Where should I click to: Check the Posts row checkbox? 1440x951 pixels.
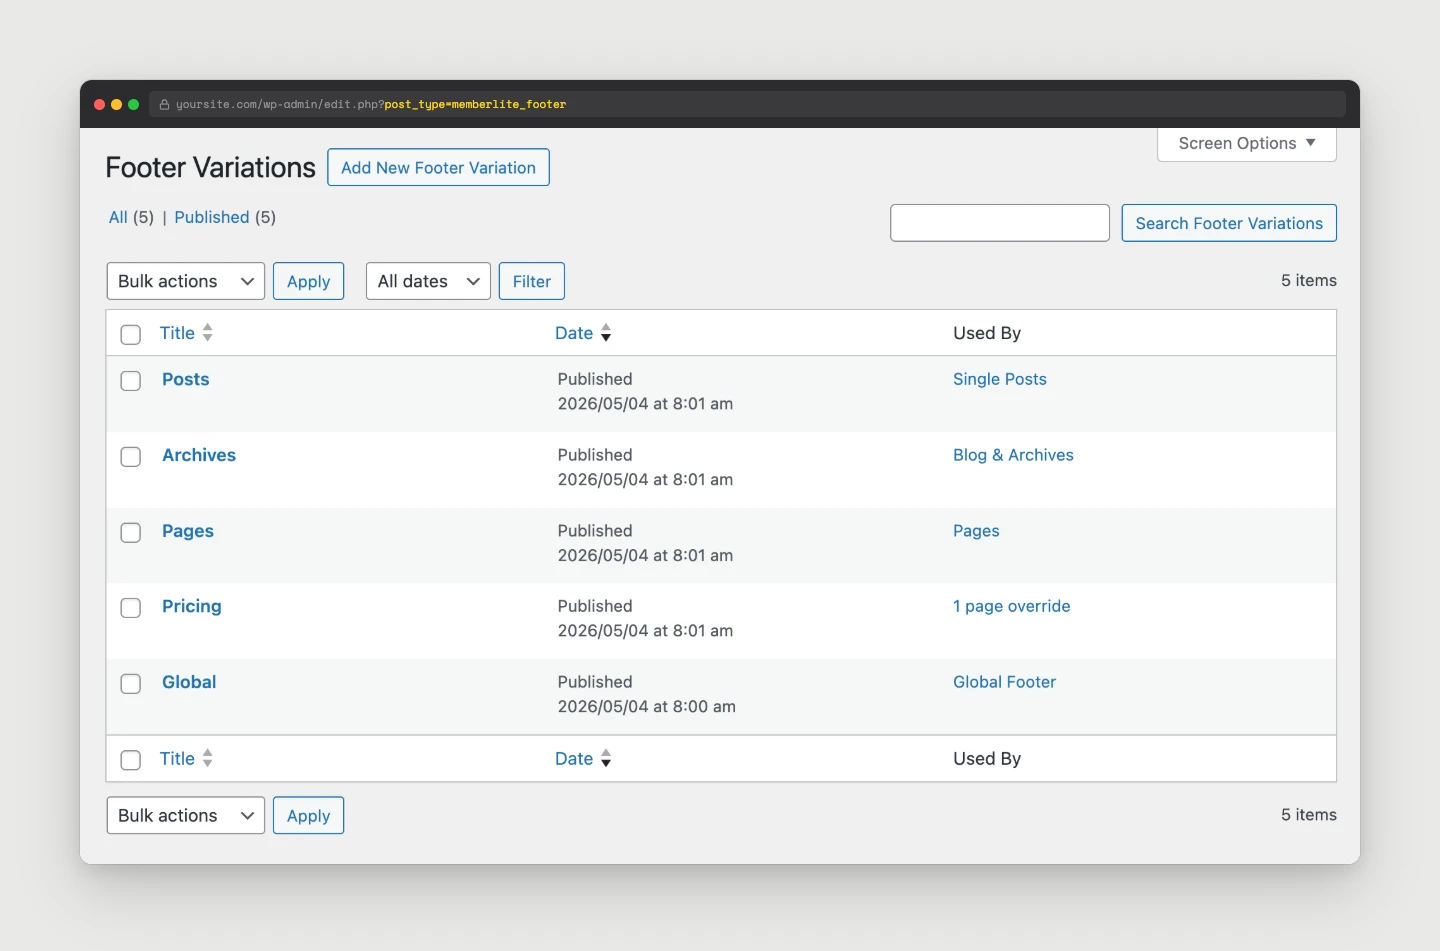(x=131, y=381)
